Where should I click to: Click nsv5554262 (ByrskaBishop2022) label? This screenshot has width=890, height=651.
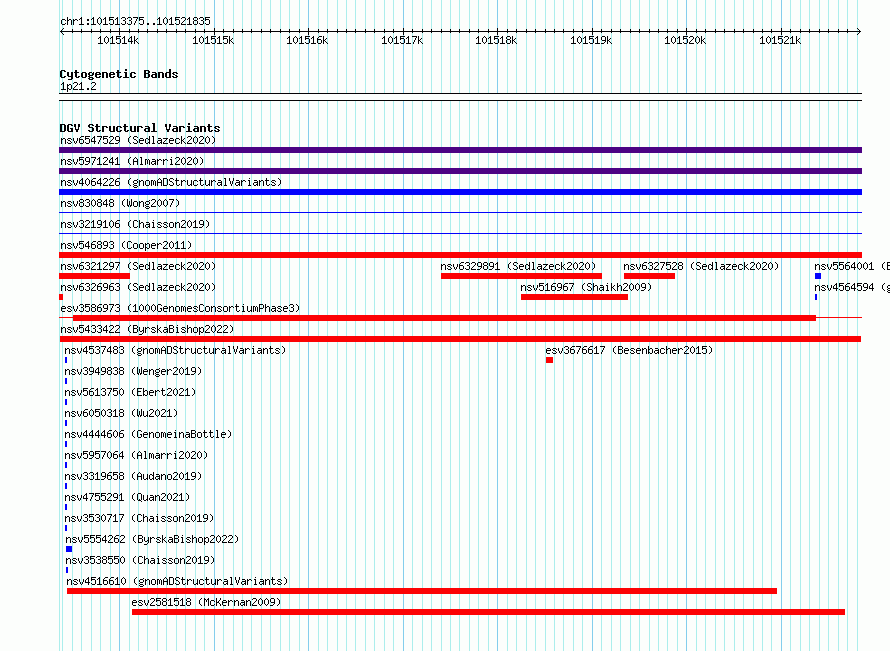[x=152, y=539]
